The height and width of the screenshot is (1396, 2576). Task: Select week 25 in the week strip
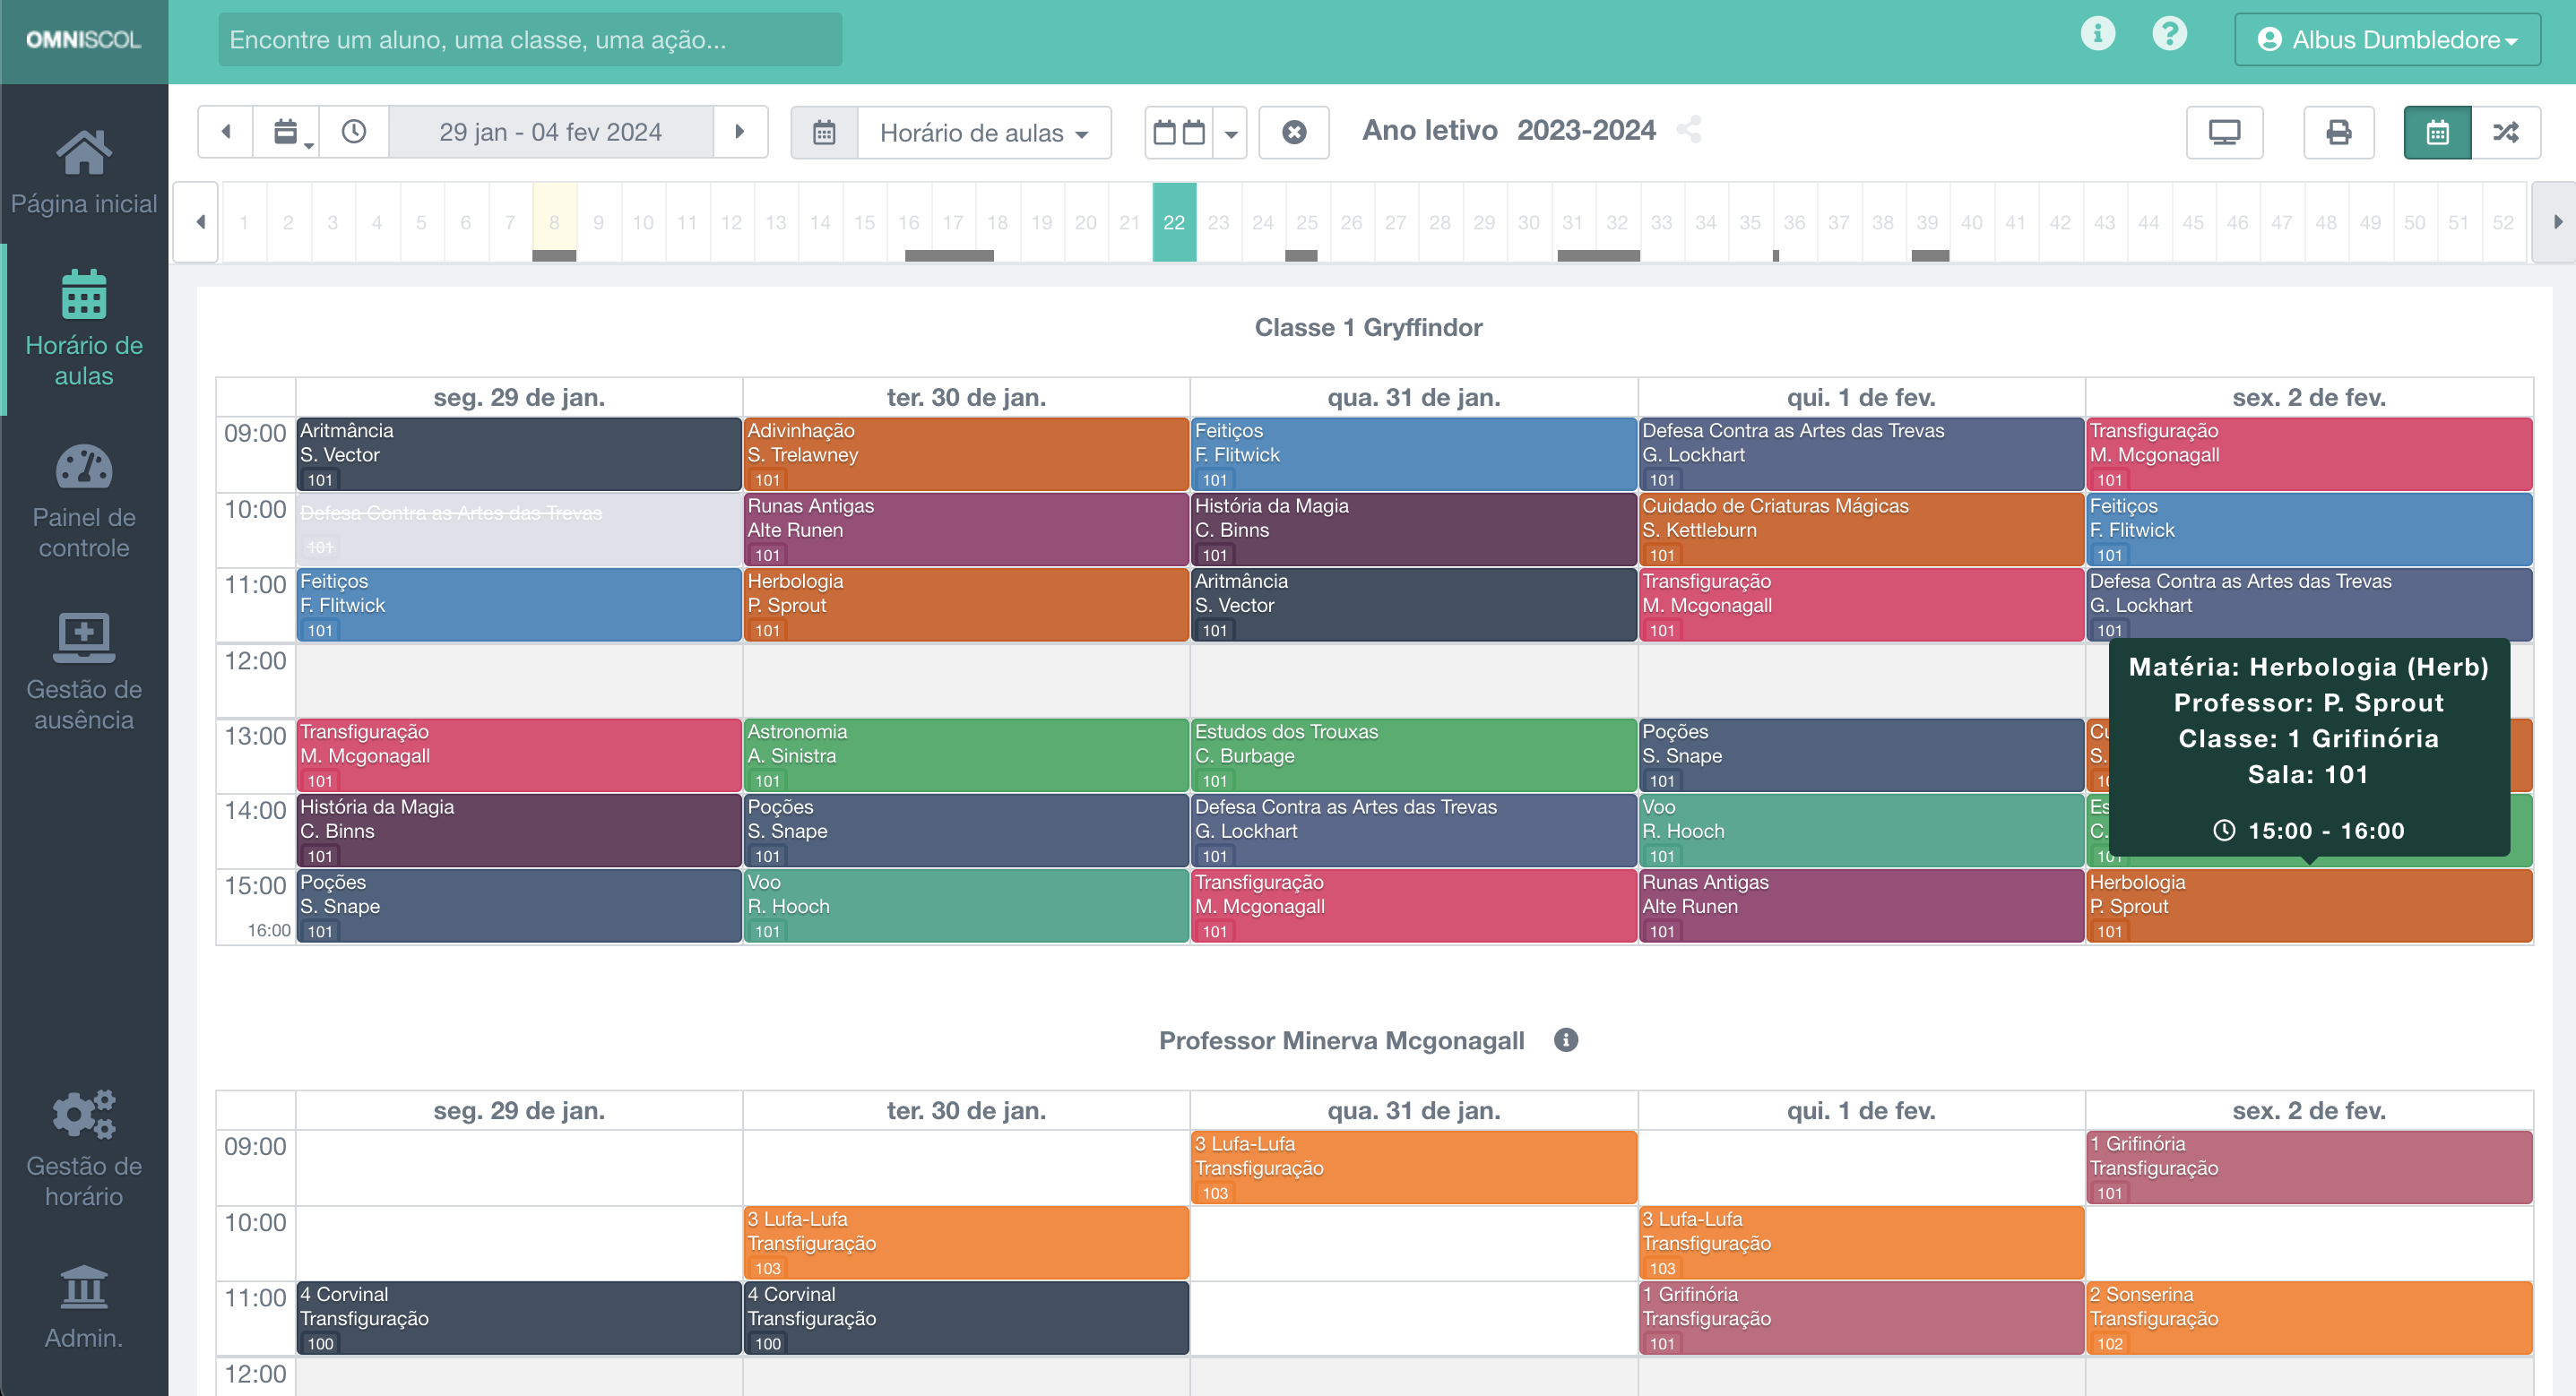pos(1306,222)
